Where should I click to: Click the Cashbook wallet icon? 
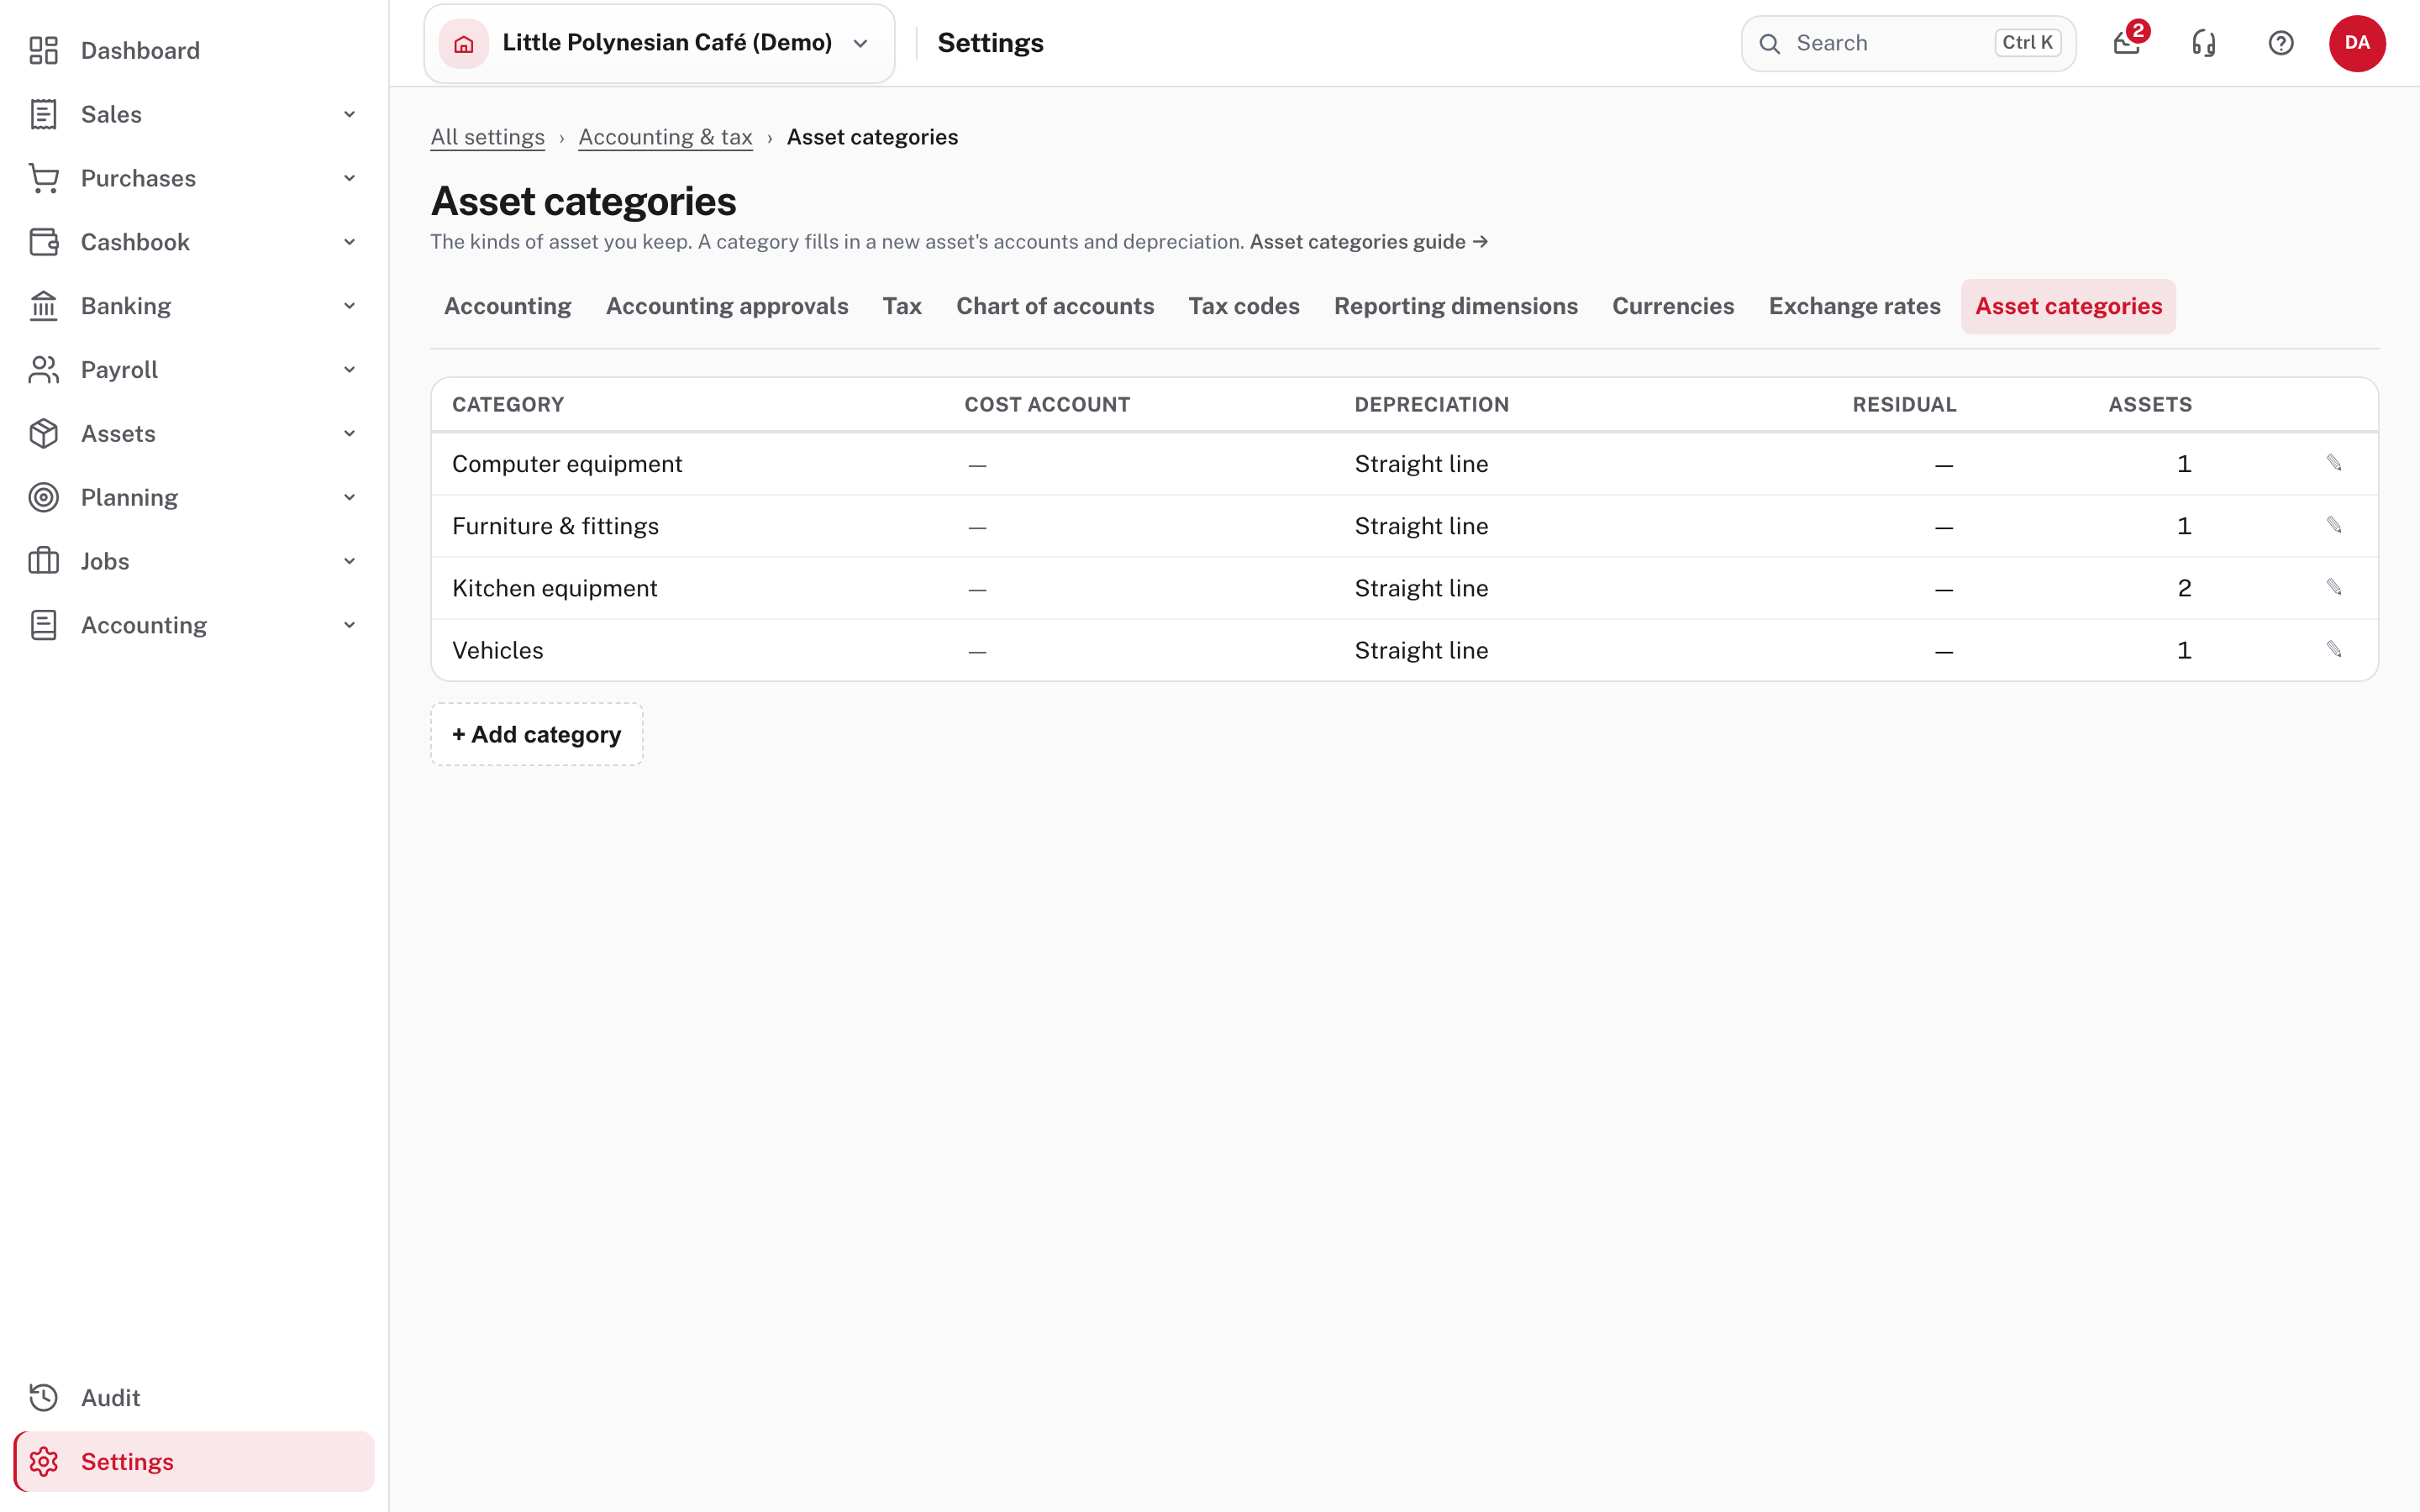point(43,242)
